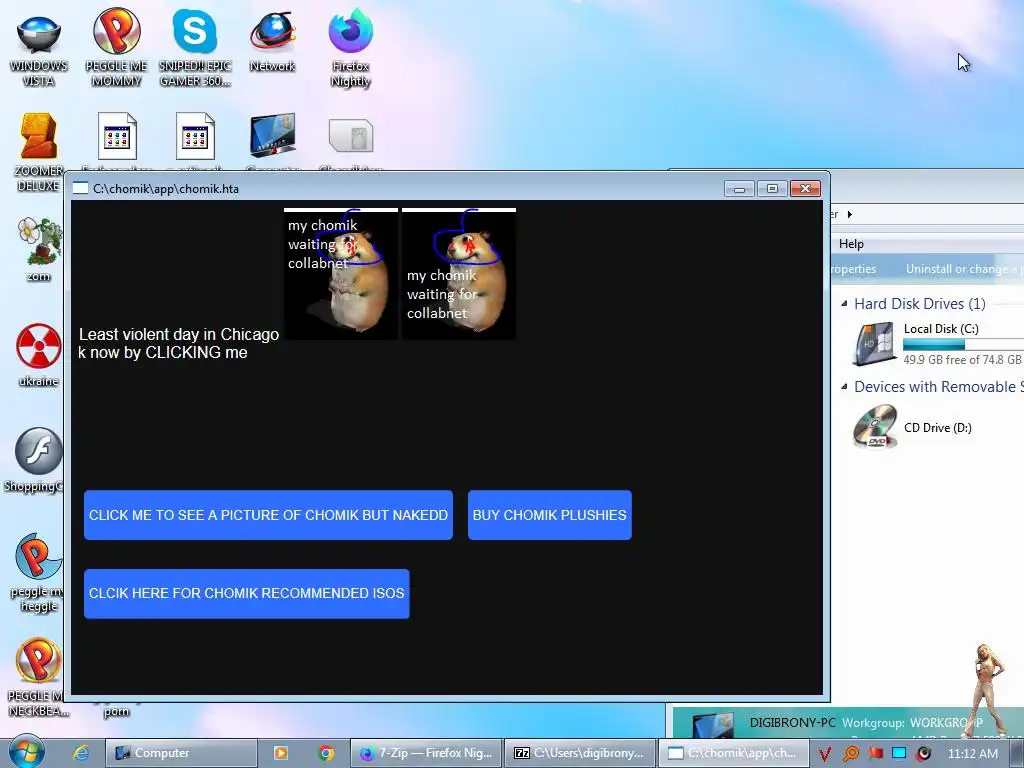The width and height of the screenshot is (1024, 768).
Task: Click the naked chomik picture button
Action: [268, 515]
